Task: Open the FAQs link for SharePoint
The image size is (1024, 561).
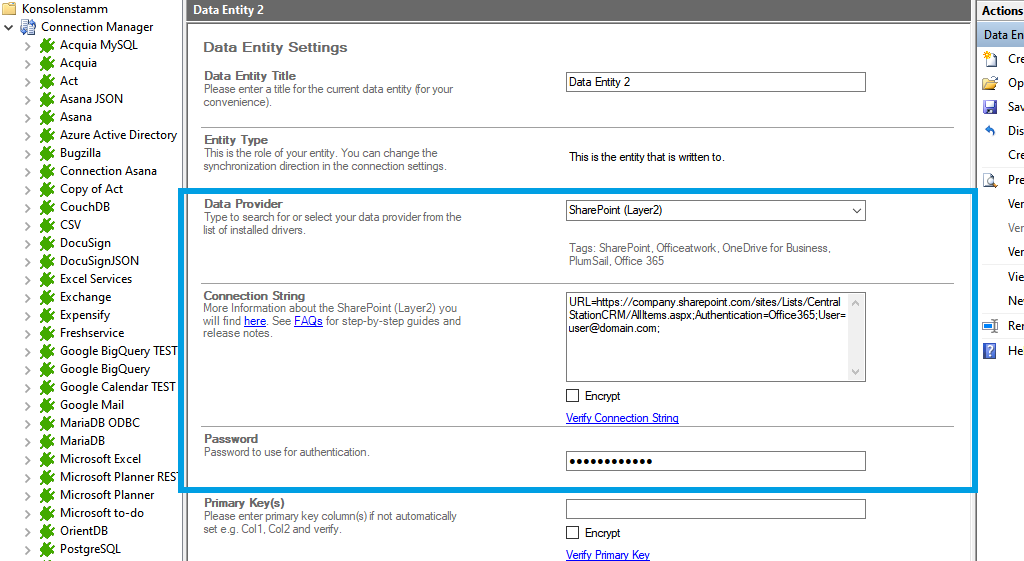Action: click(x=308, y=321)
